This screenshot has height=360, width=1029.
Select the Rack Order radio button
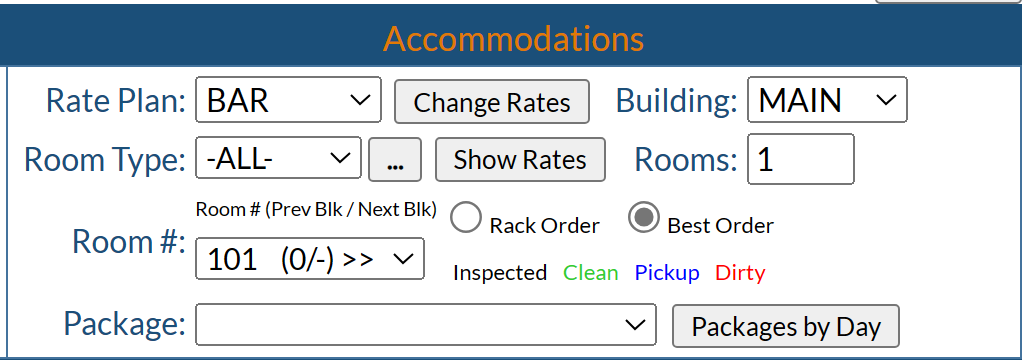point(466,218)
